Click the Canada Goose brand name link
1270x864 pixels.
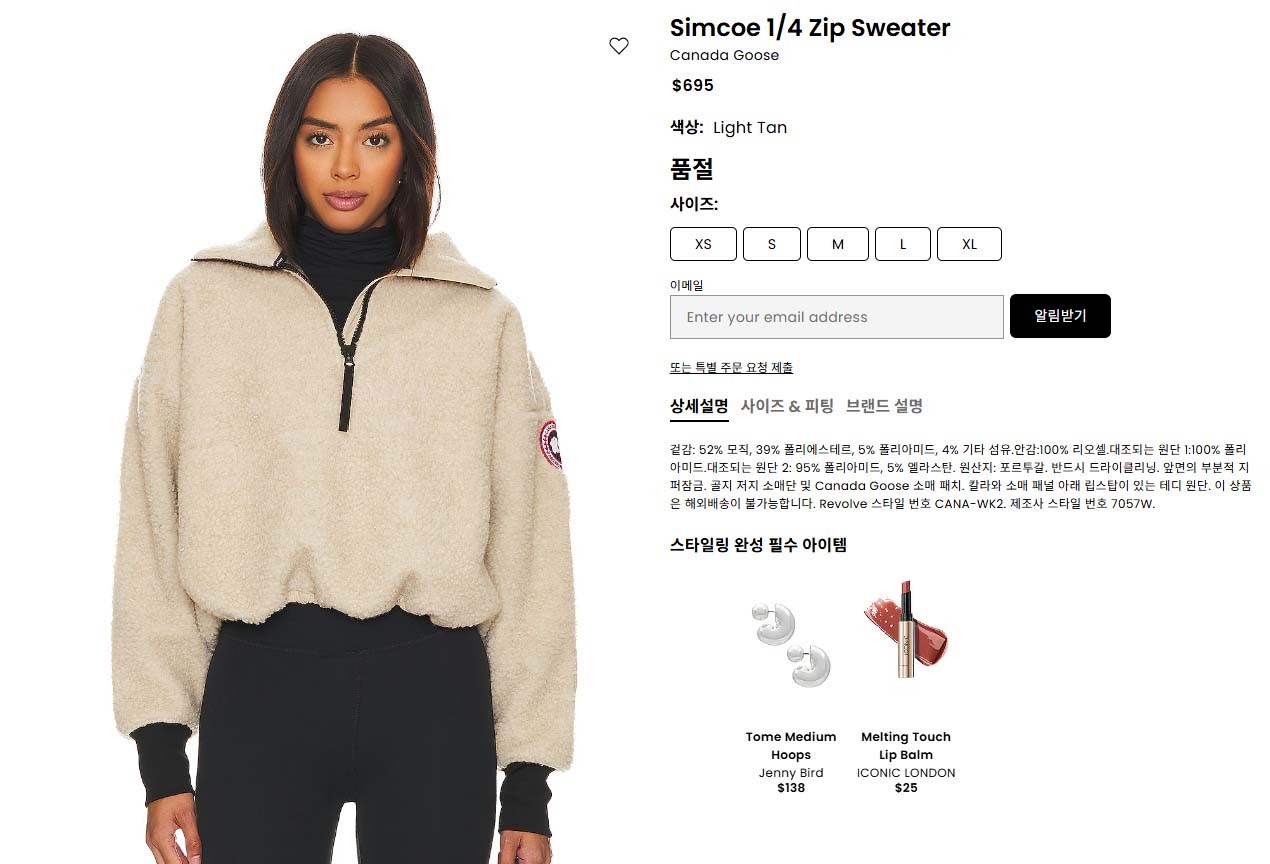pyautogui.click(x=724, y=55)
